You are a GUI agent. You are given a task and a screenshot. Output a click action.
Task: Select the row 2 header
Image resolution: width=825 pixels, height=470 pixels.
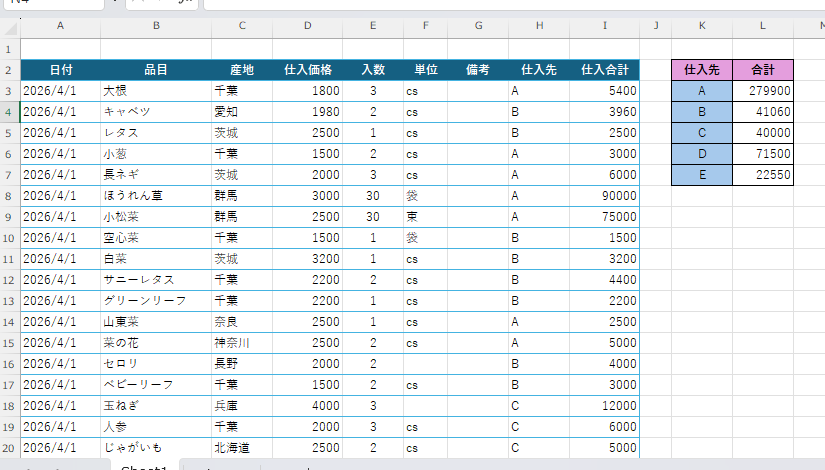tap(9, 70)
